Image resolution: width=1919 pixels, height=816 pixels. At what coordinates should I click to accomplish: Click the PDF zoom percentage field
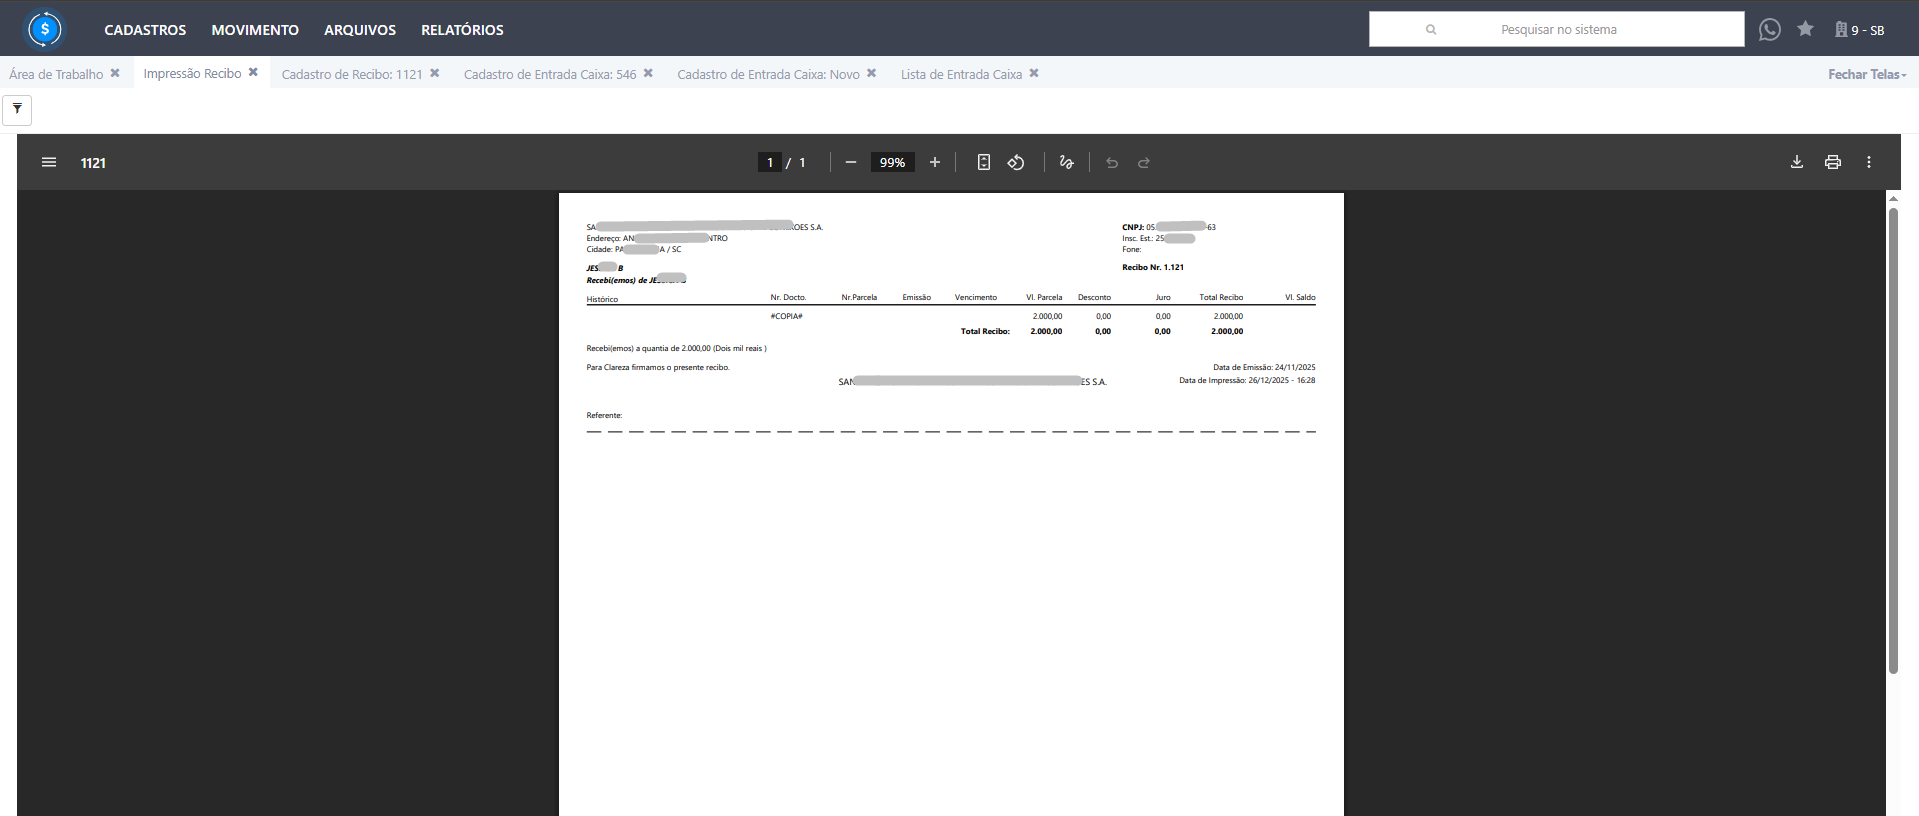(x=892, y=162)
